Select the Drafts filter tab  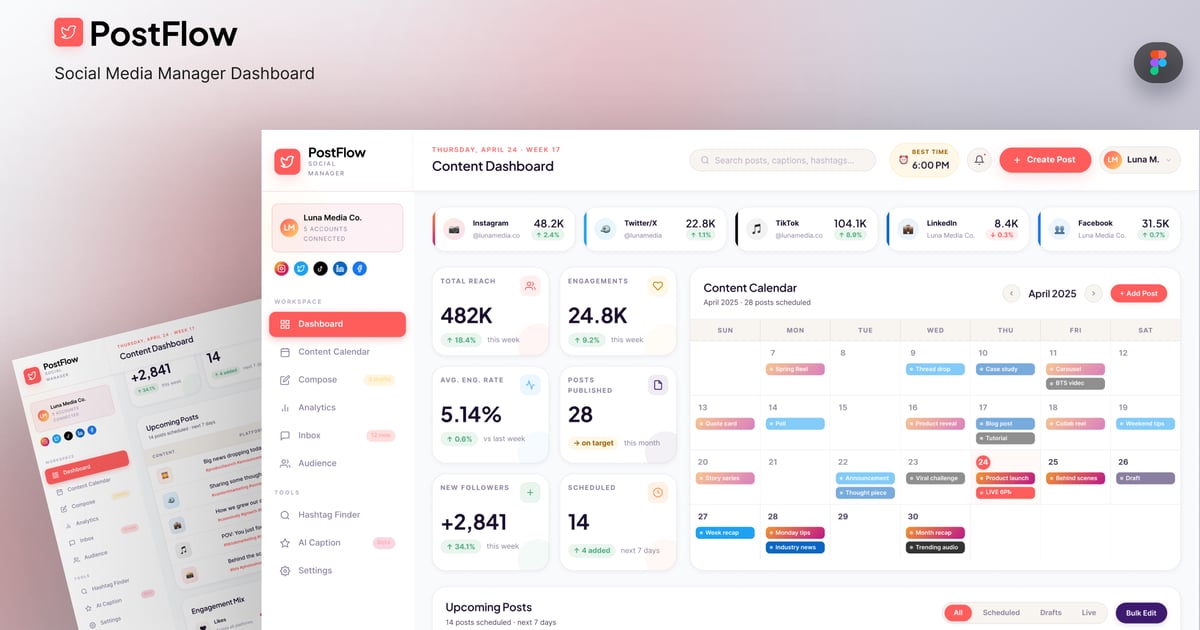coord(1051,613)
